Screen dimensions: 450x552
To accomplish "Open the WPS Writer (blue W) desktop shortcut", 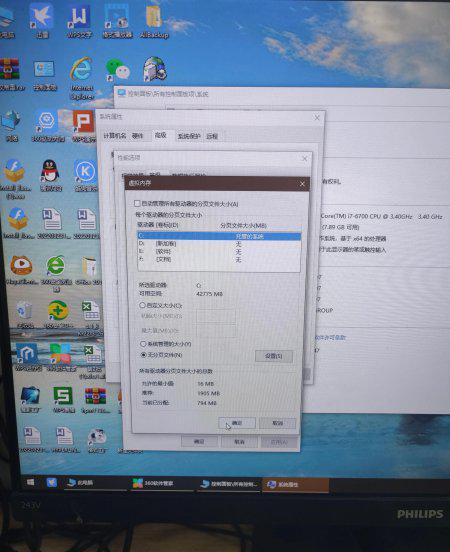I will tap(79, 20).
